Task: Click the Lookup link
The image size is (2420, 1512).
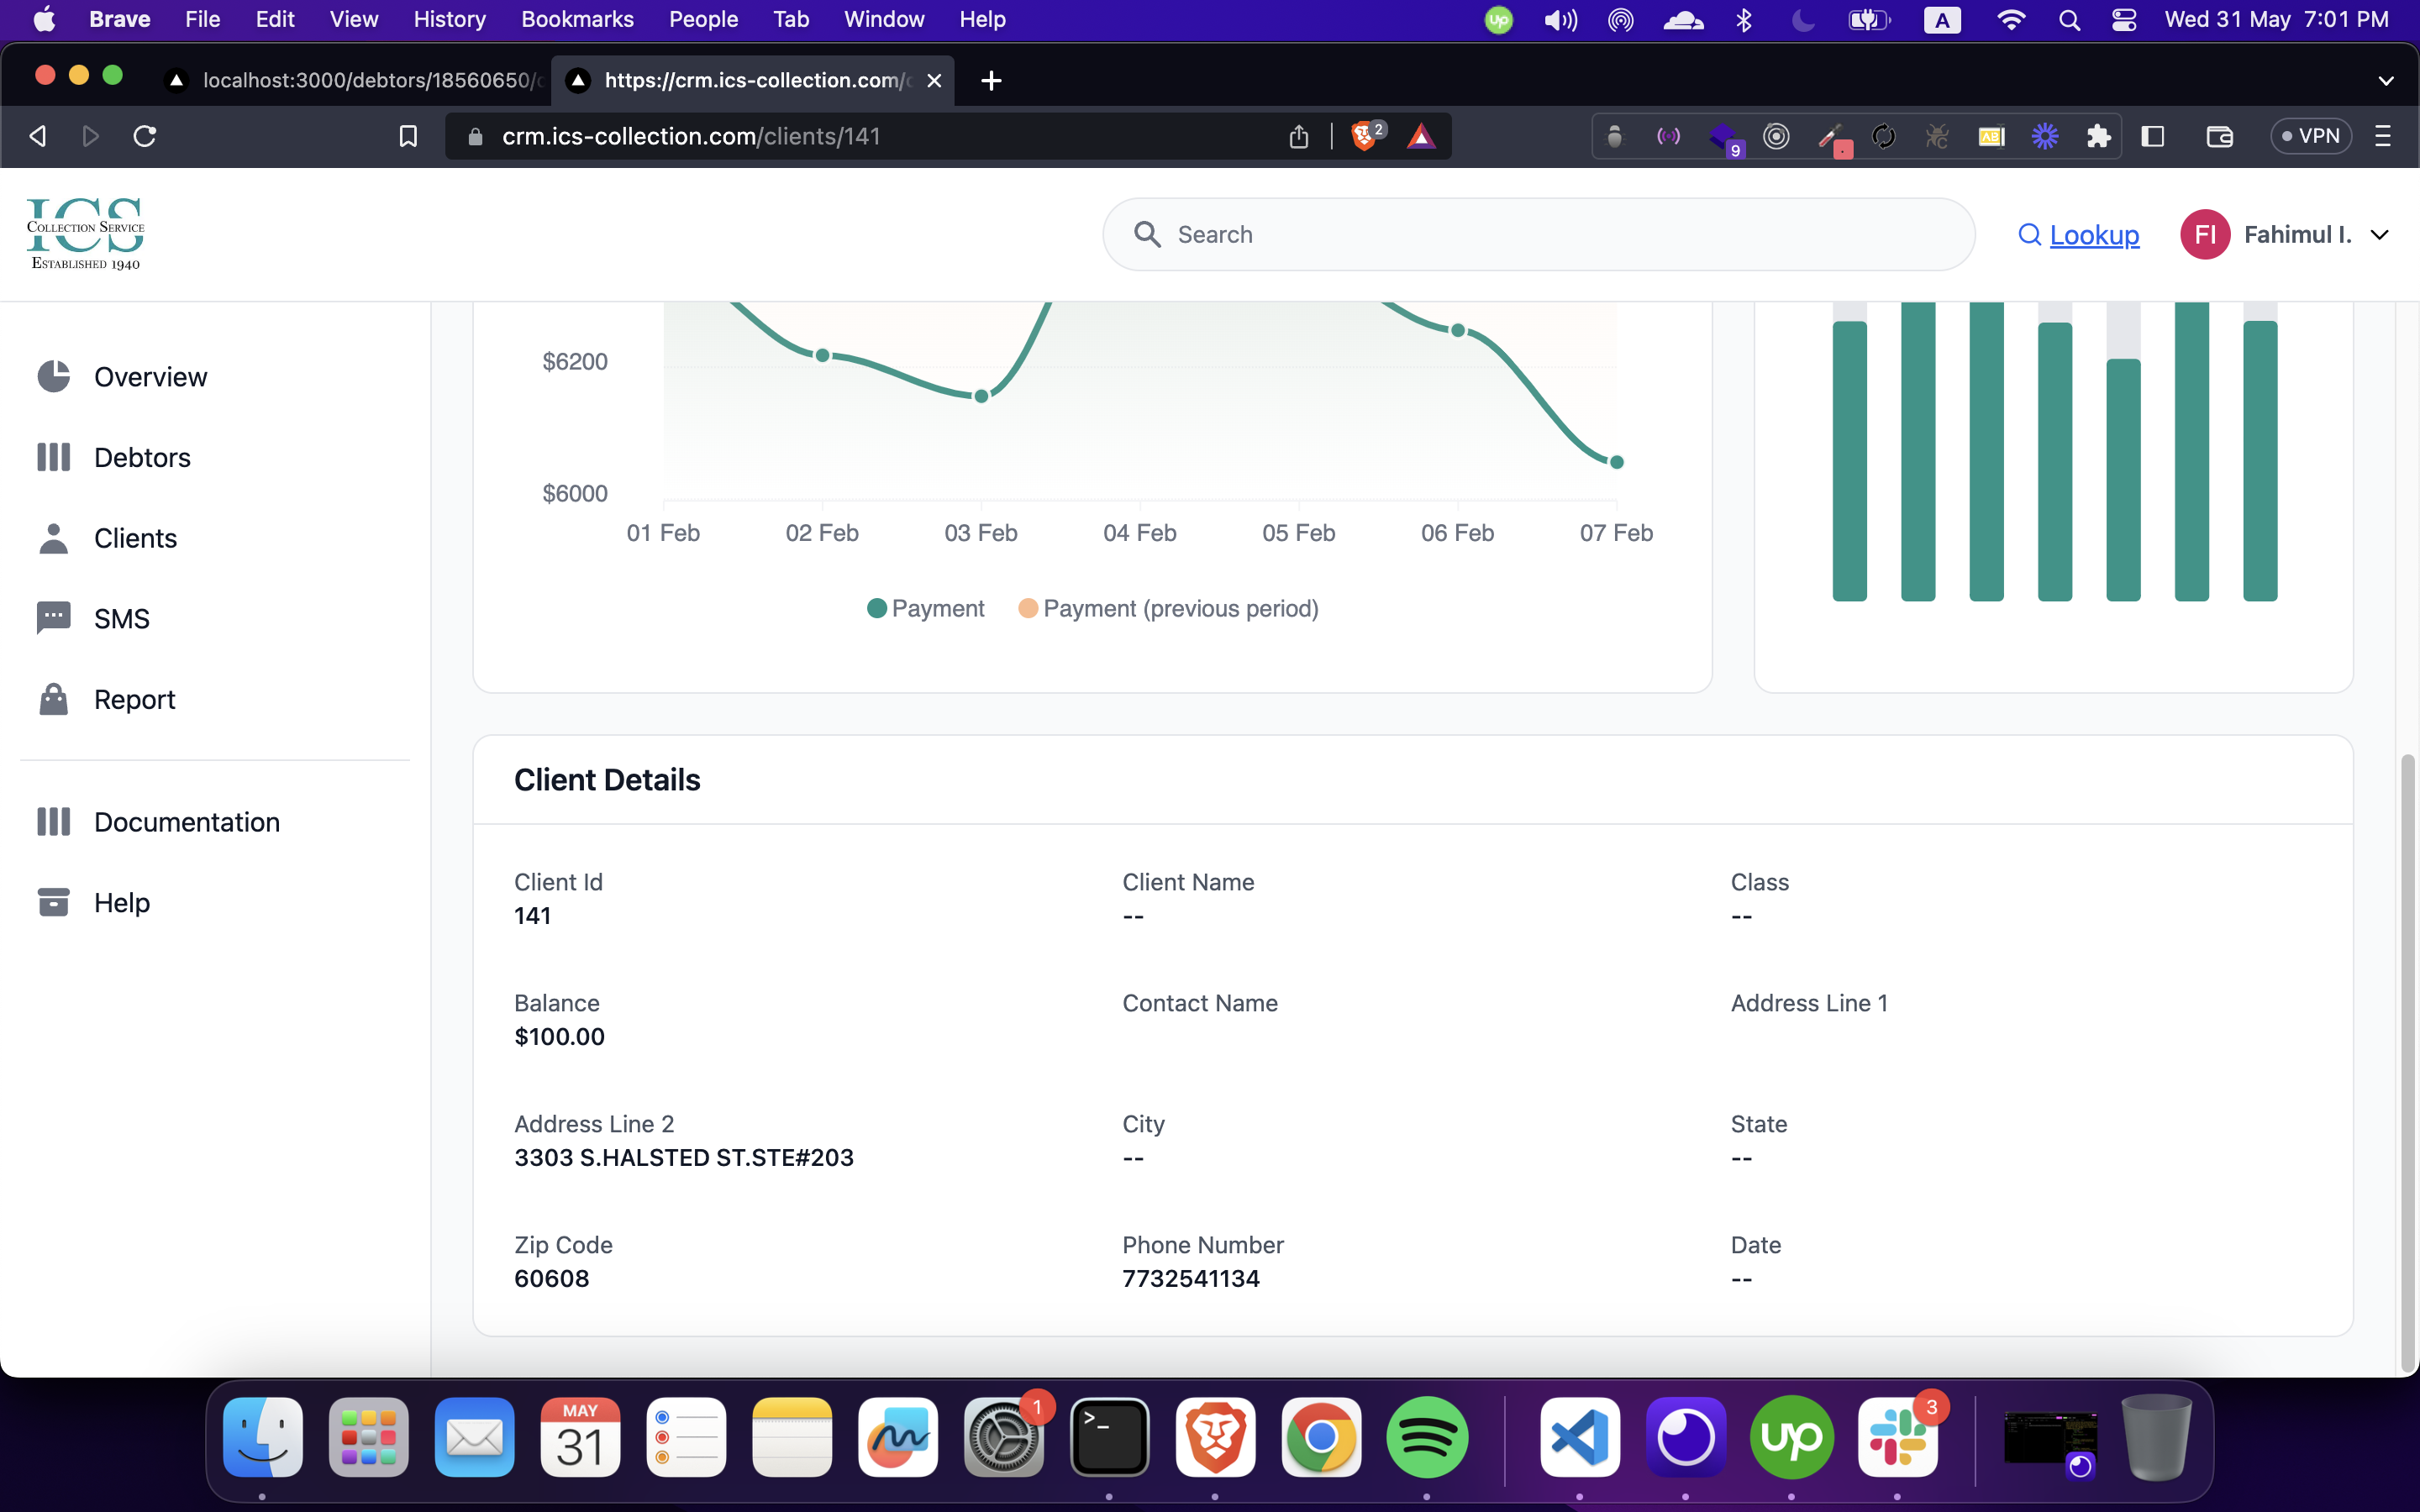Action: [2093, 235]
